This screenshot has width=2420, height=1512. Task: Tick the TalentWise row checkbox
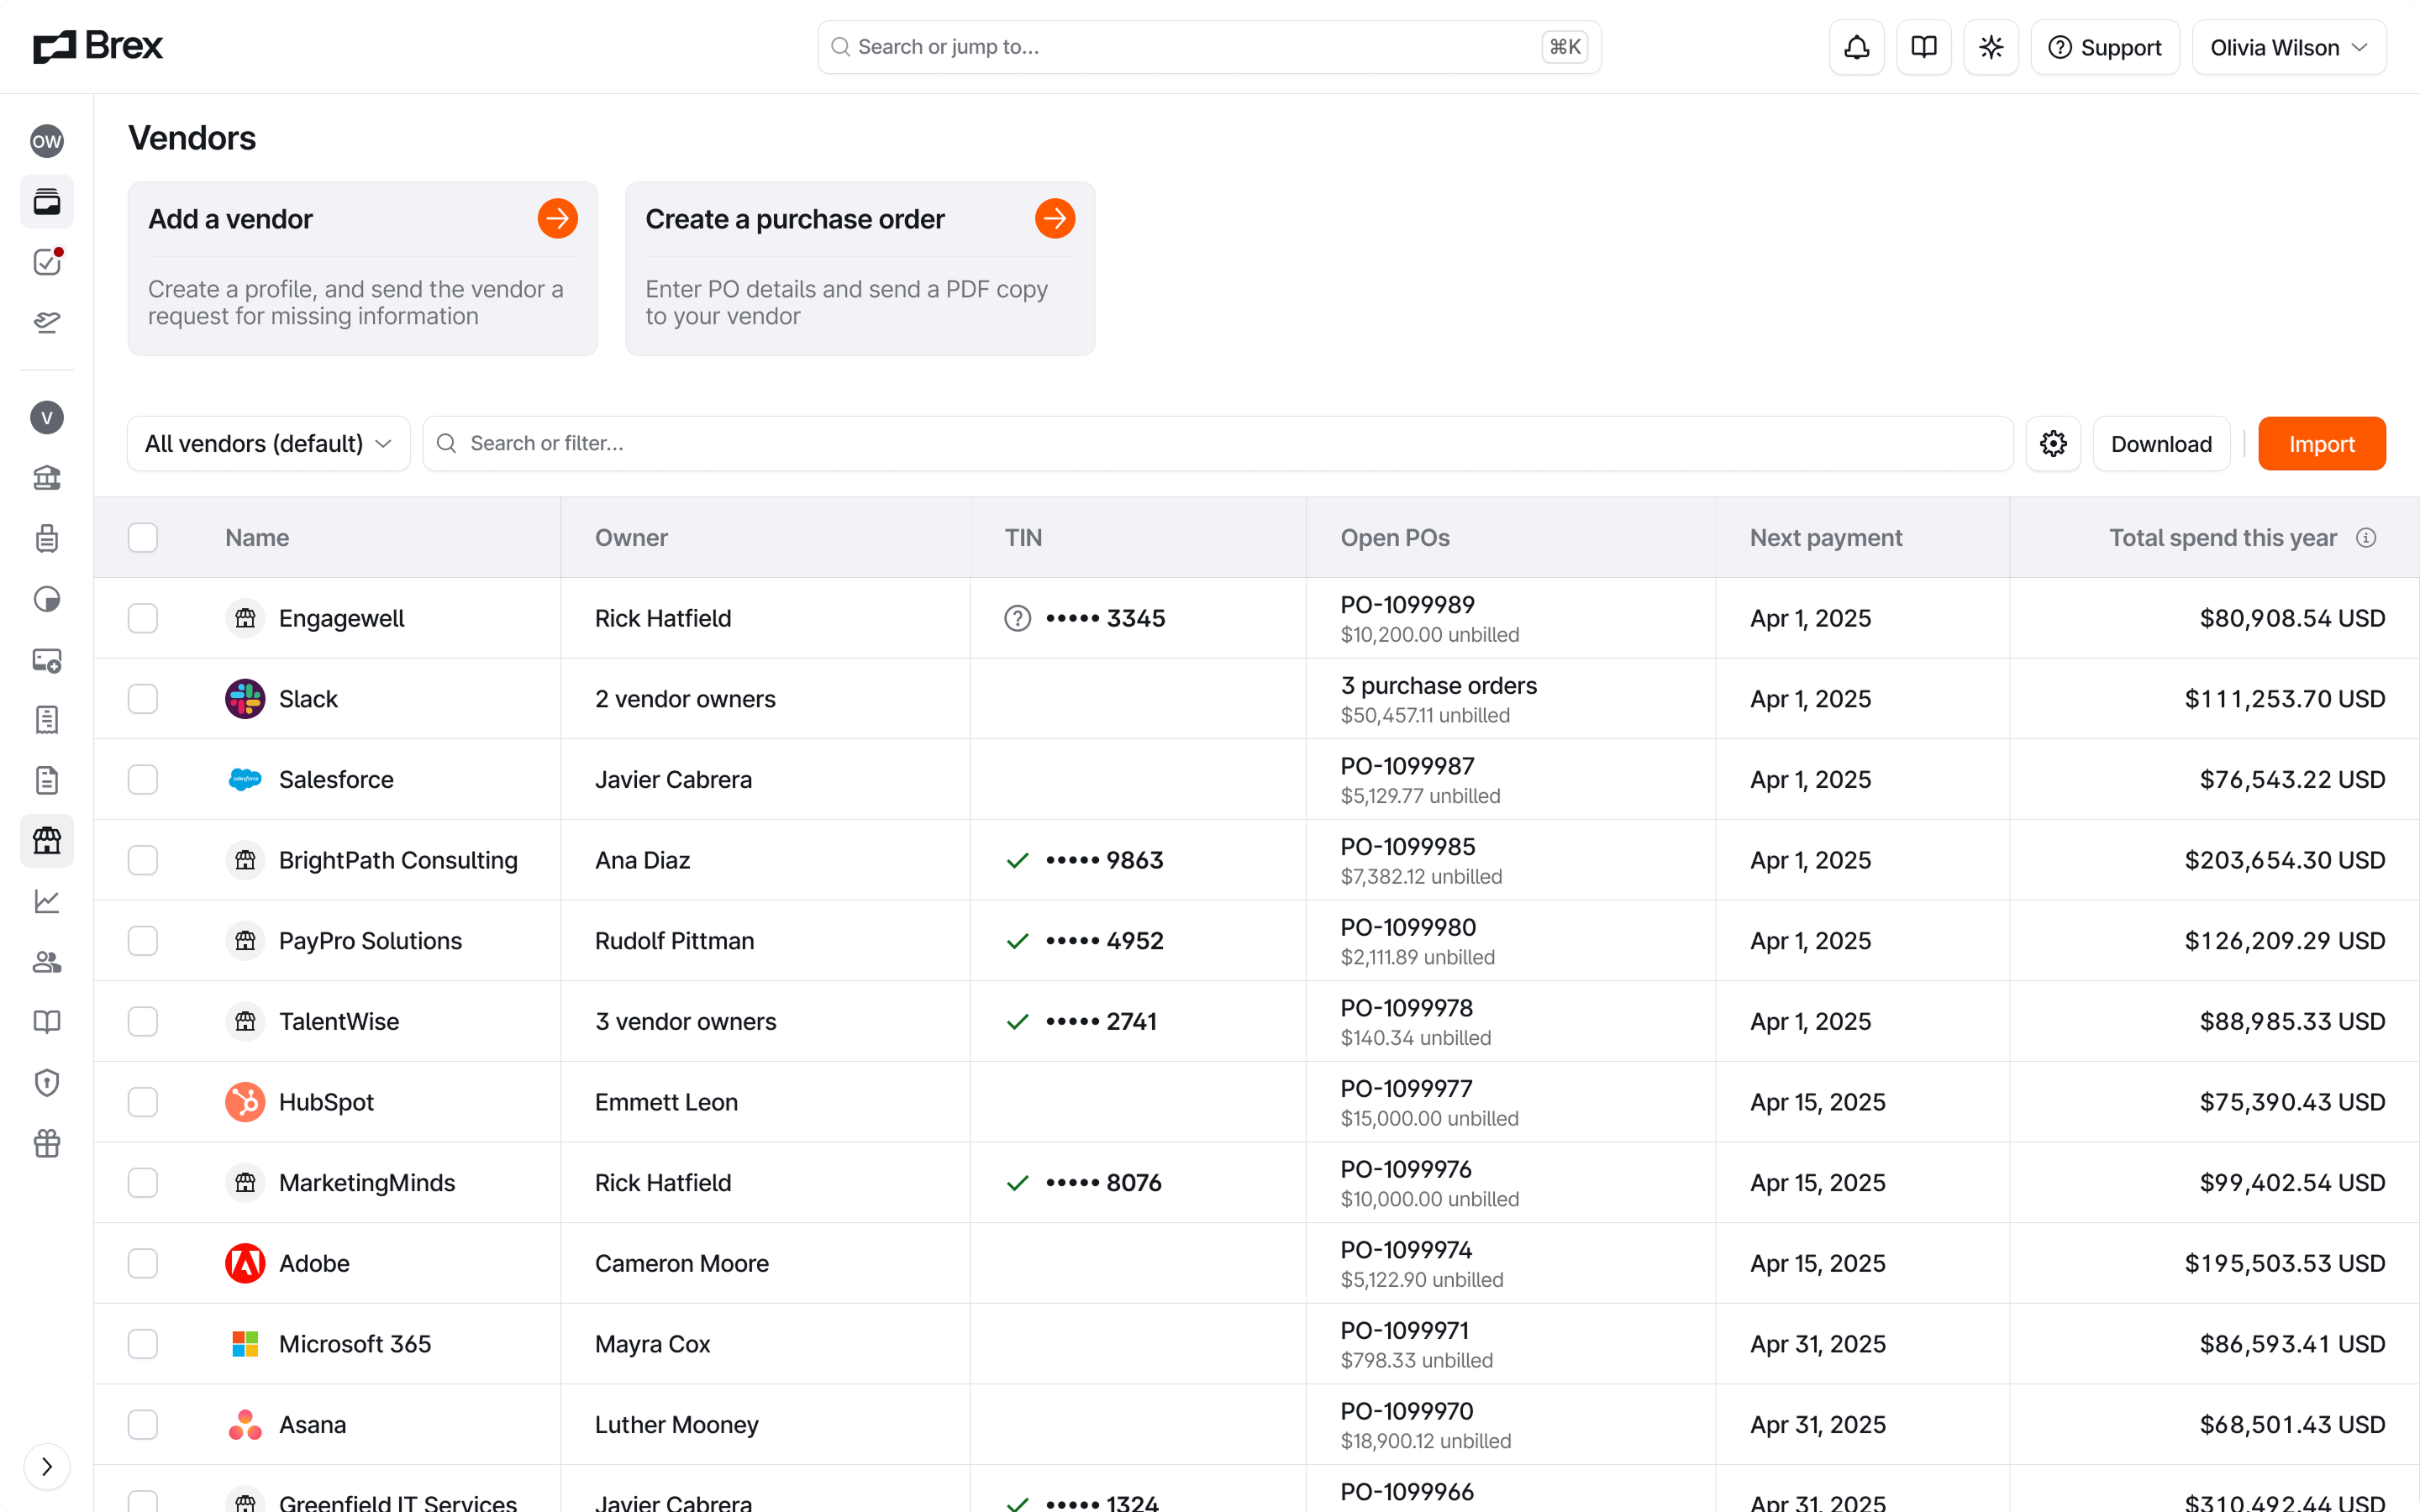143,1021
